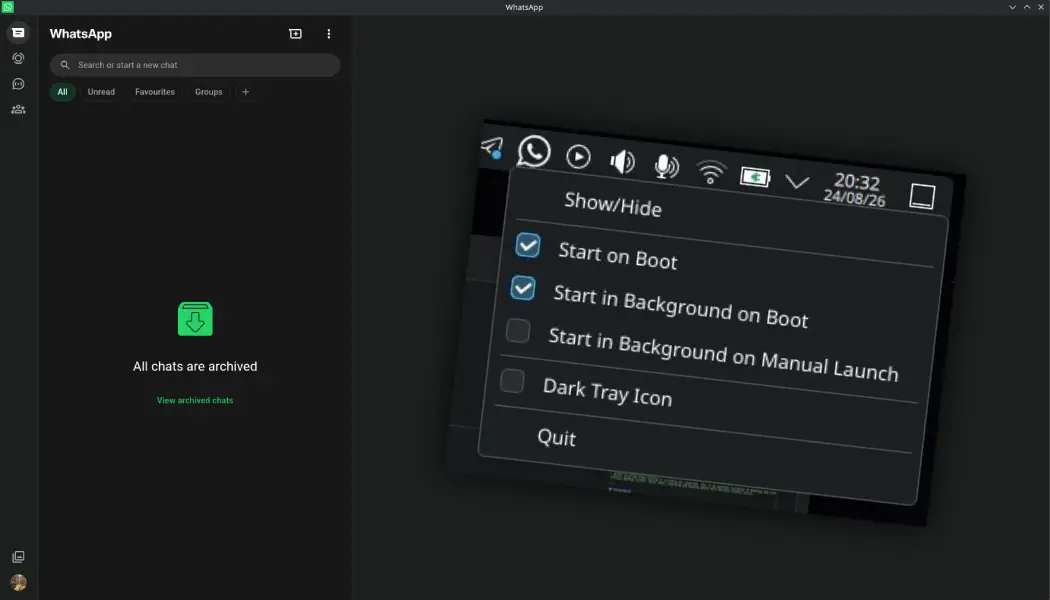Screen dimensions: 1050x600
Task: Click the WhatsApp heading in the chat panel
Action: tap(80, 33)
